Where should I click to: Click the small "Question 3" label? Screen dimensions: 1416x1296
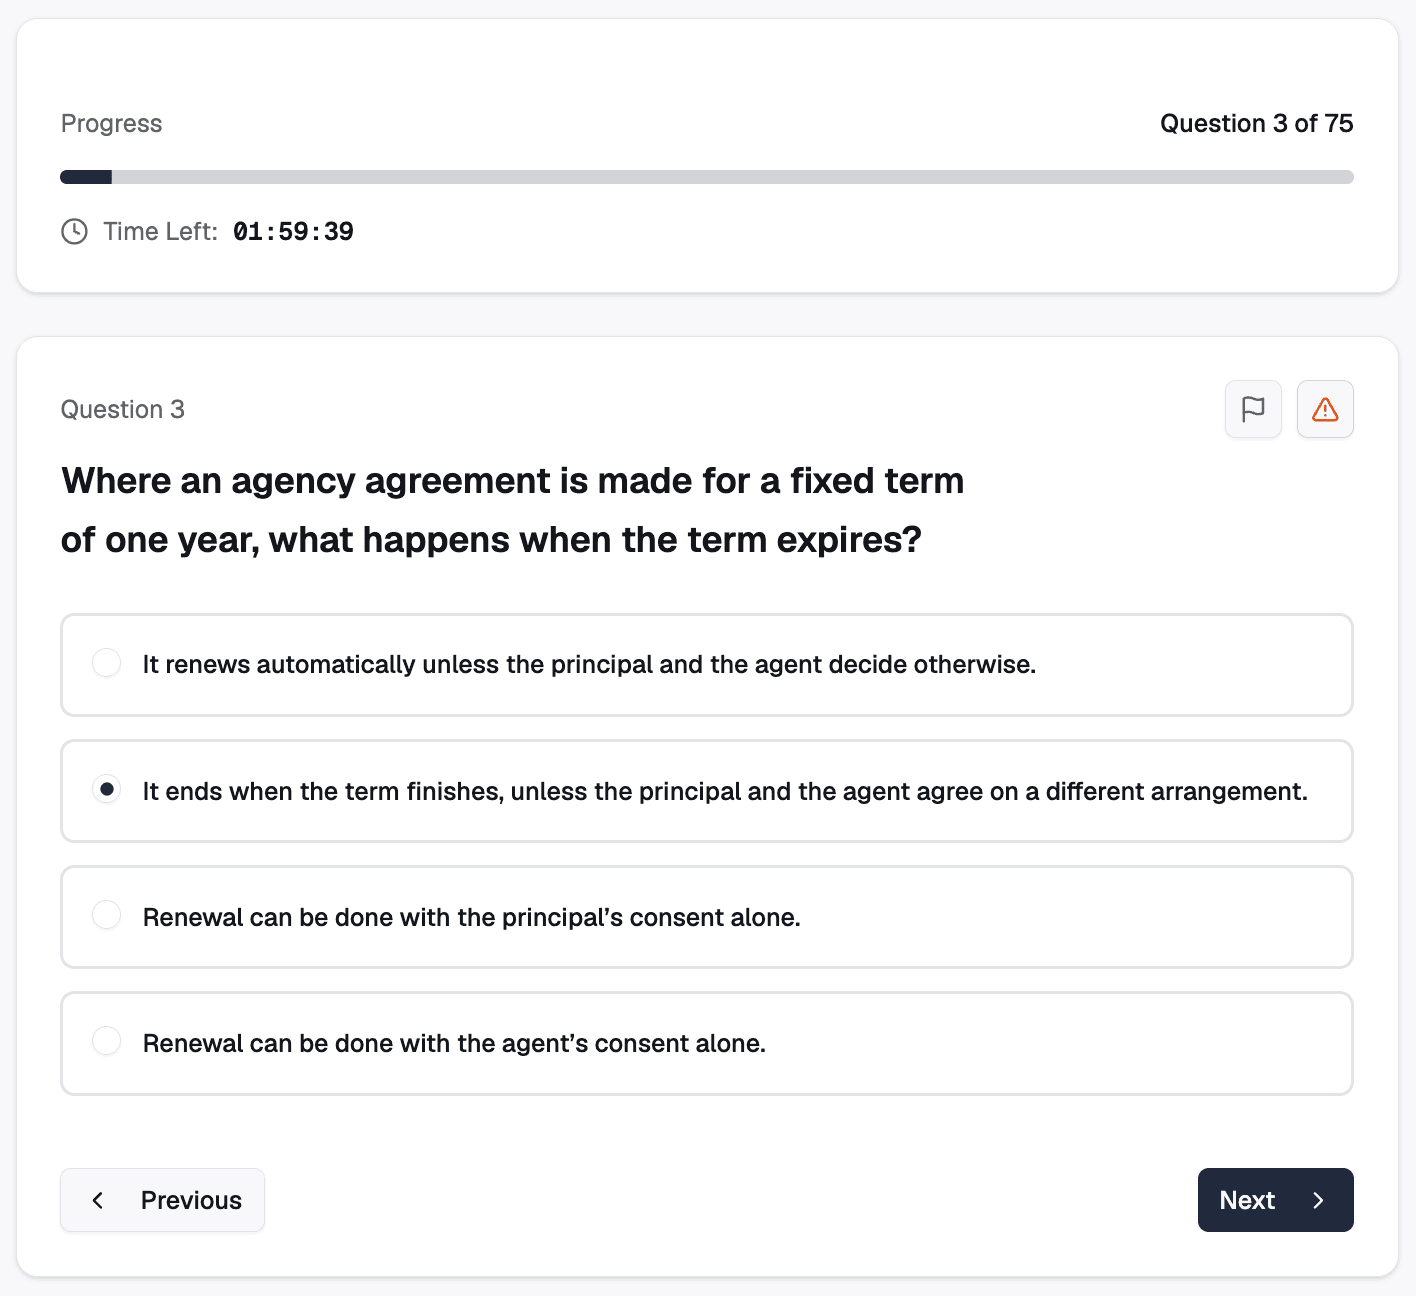coord(123,409)
